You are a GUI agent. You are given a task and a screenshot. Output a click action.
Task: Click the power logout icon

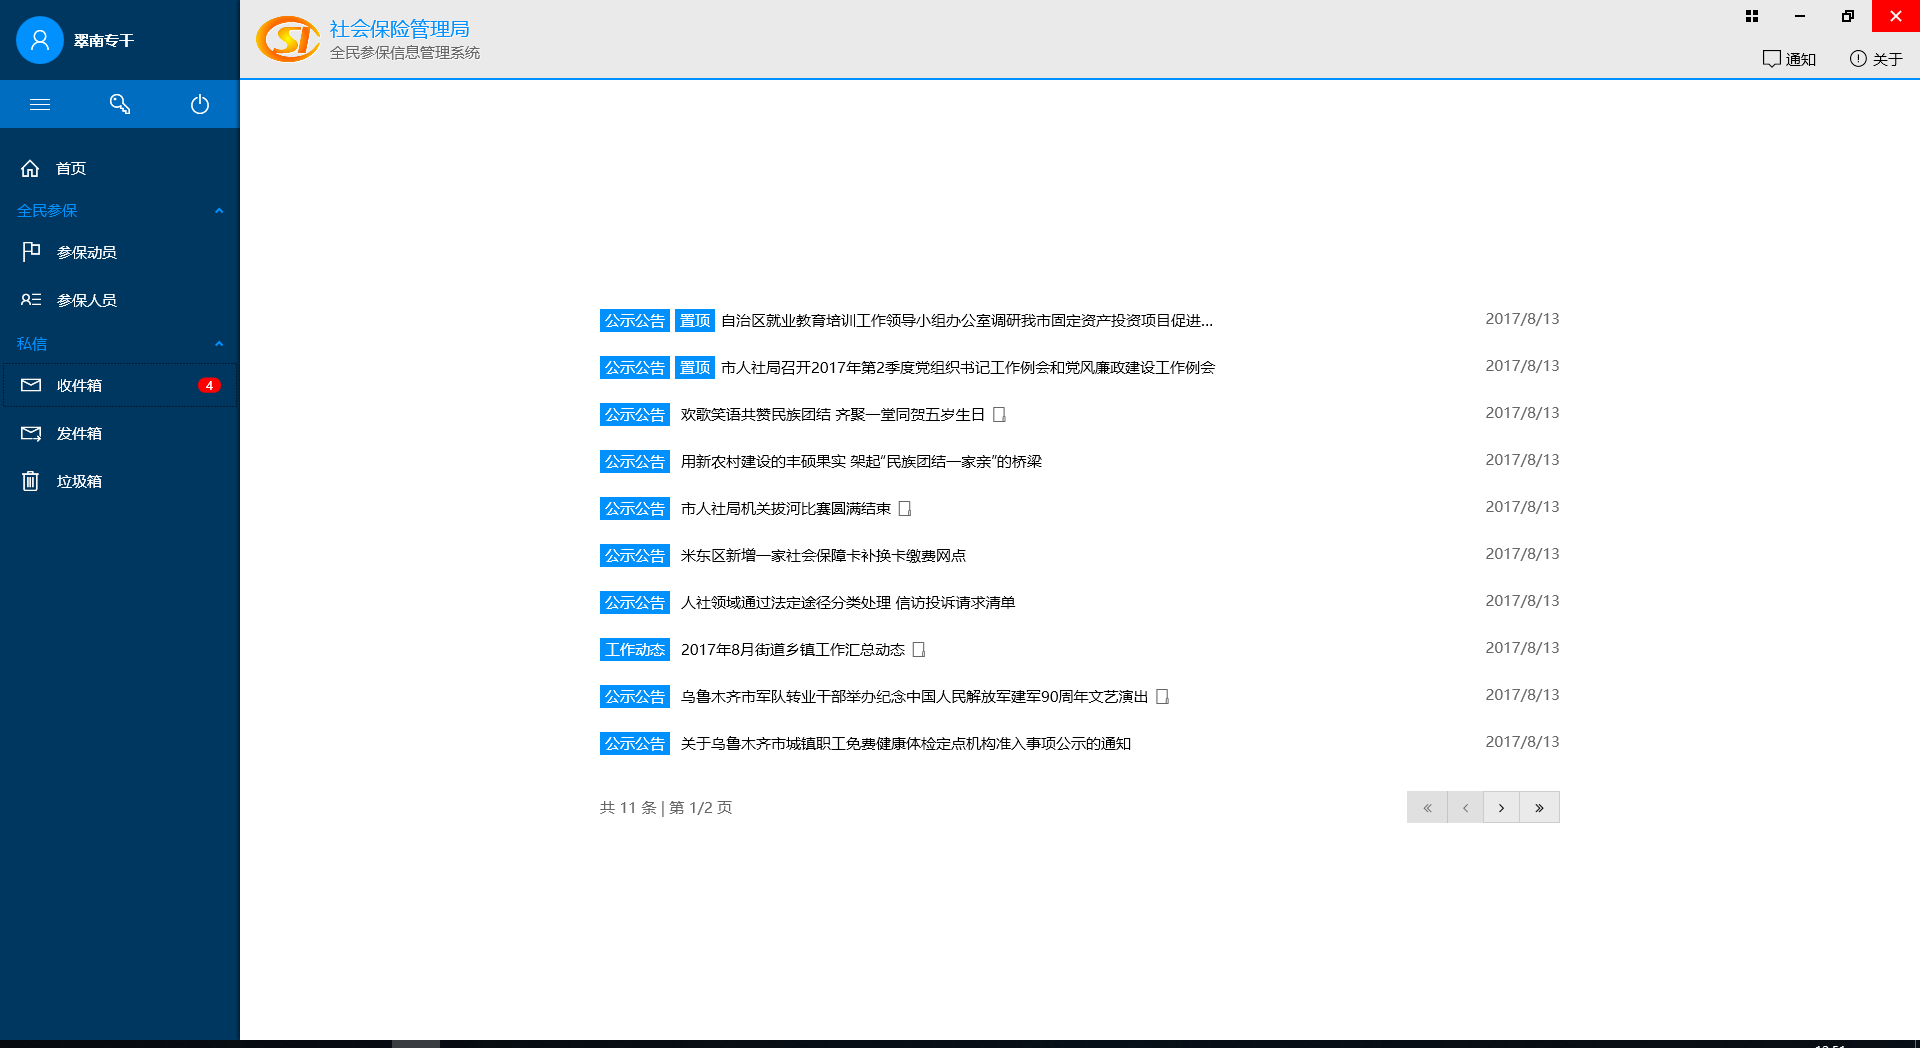200,104
